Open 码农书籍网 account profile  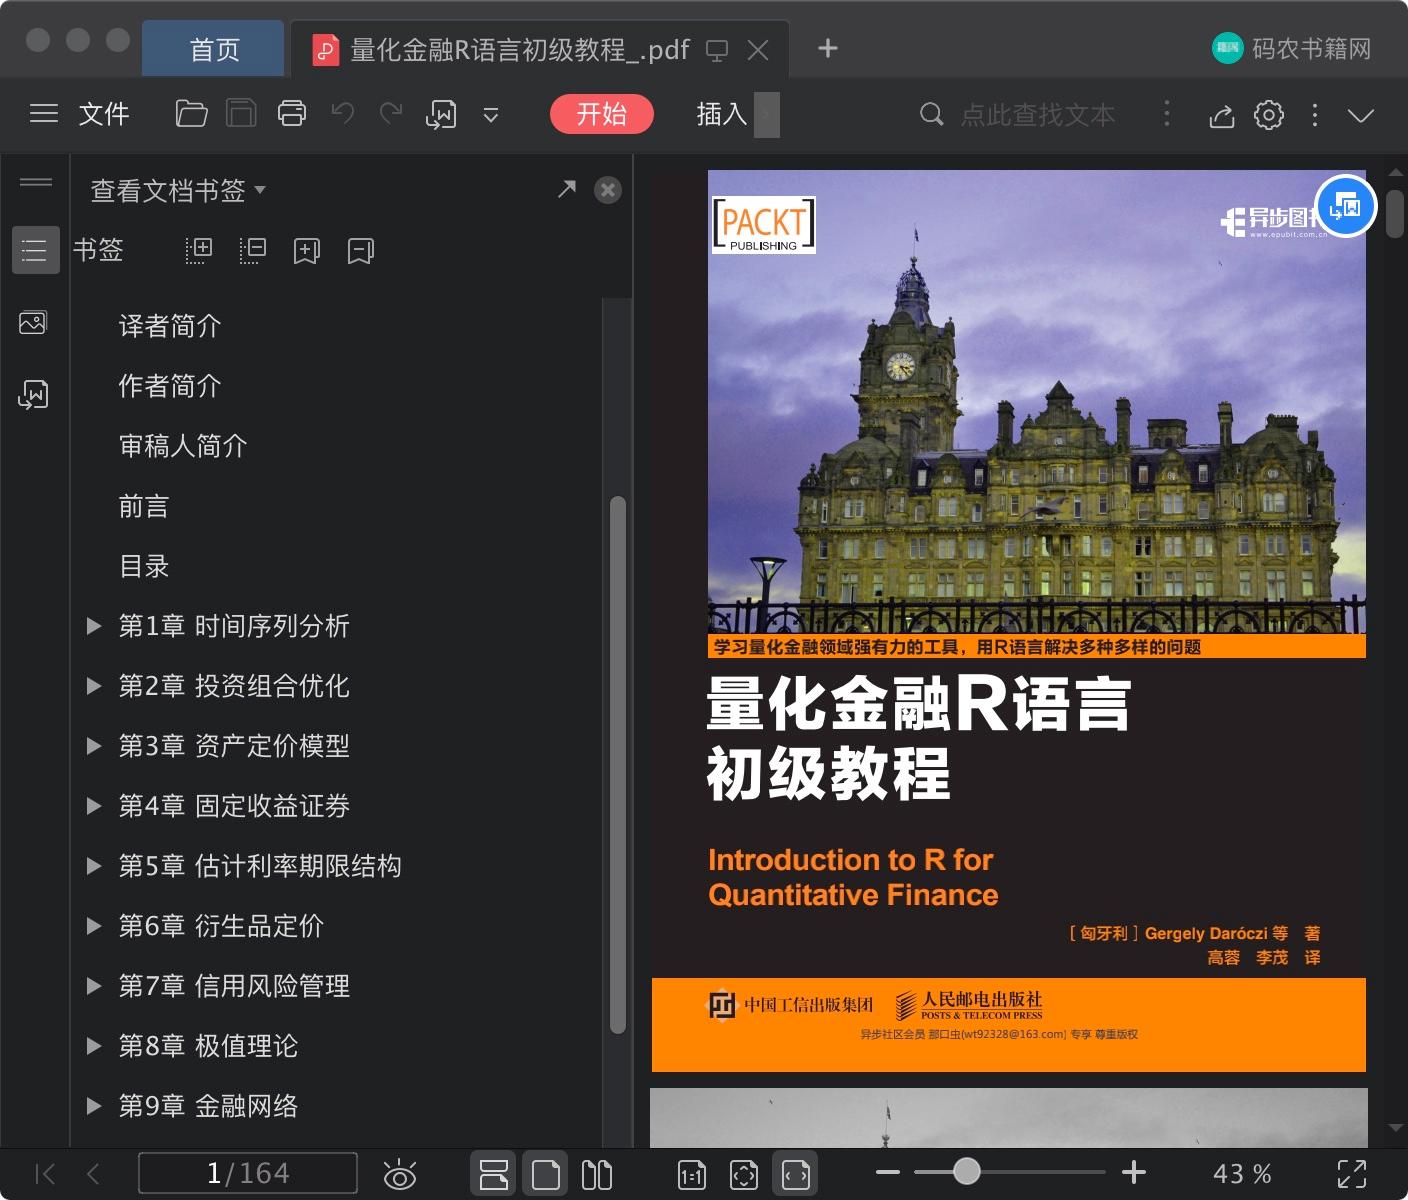point(1291,48)
